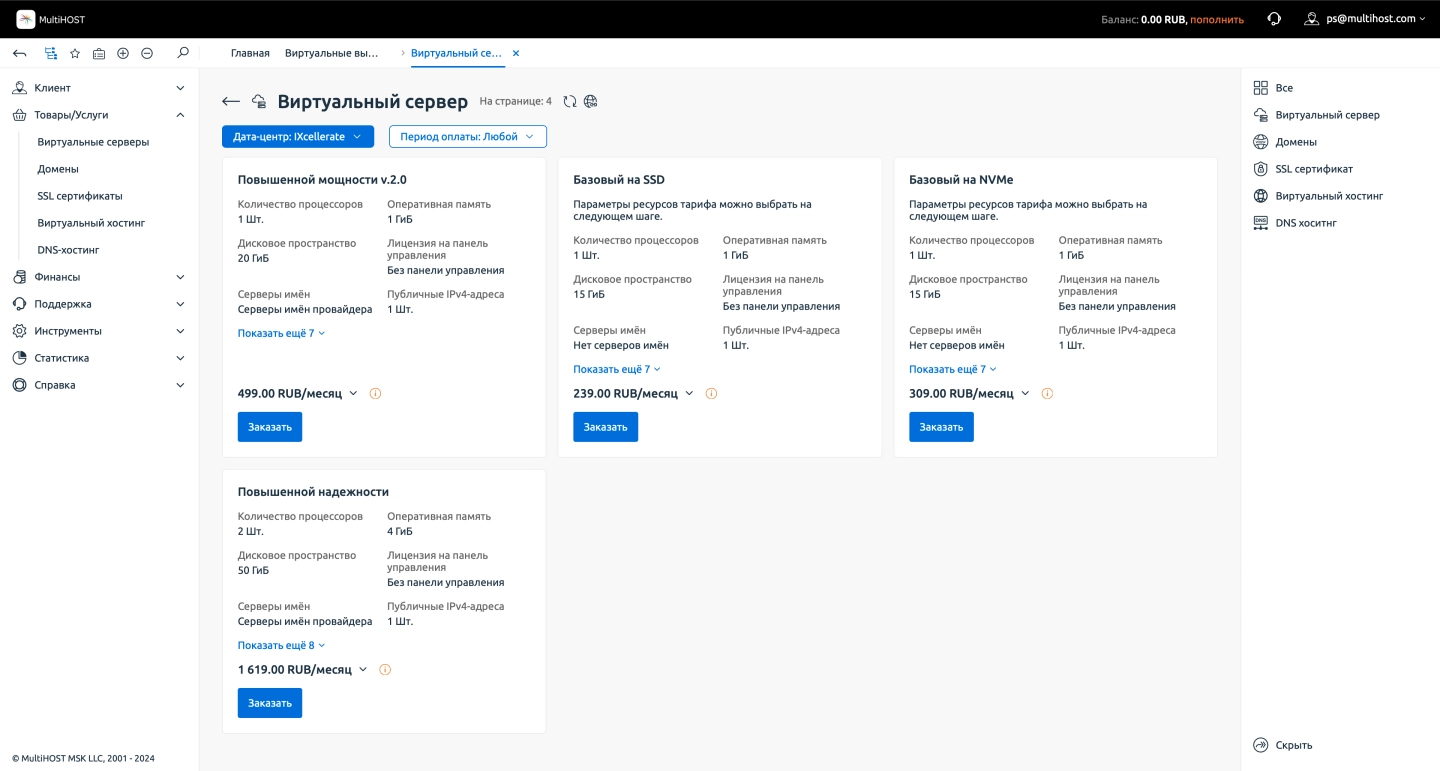Open Домены in the left sidebar
This screenshot has height=771, width=1440.
(x=58, y=169)
